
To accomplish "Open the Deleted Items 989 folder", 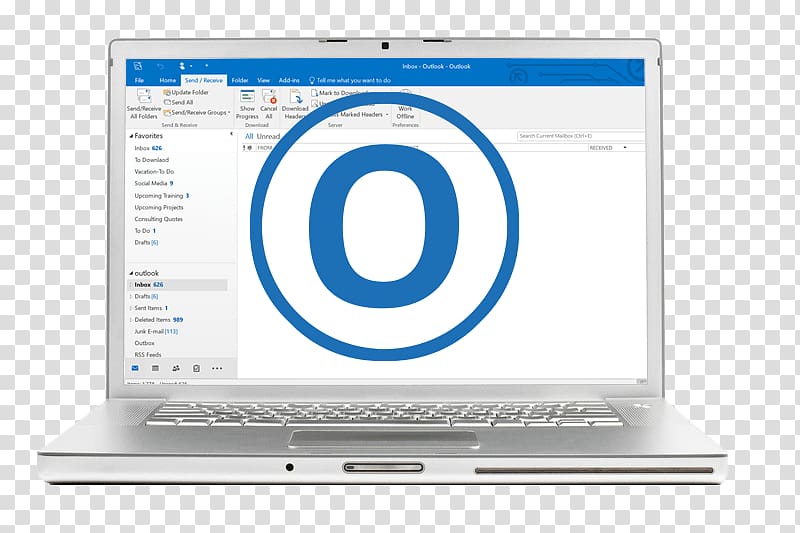I will pyautogui.click(x=159, y=320).
